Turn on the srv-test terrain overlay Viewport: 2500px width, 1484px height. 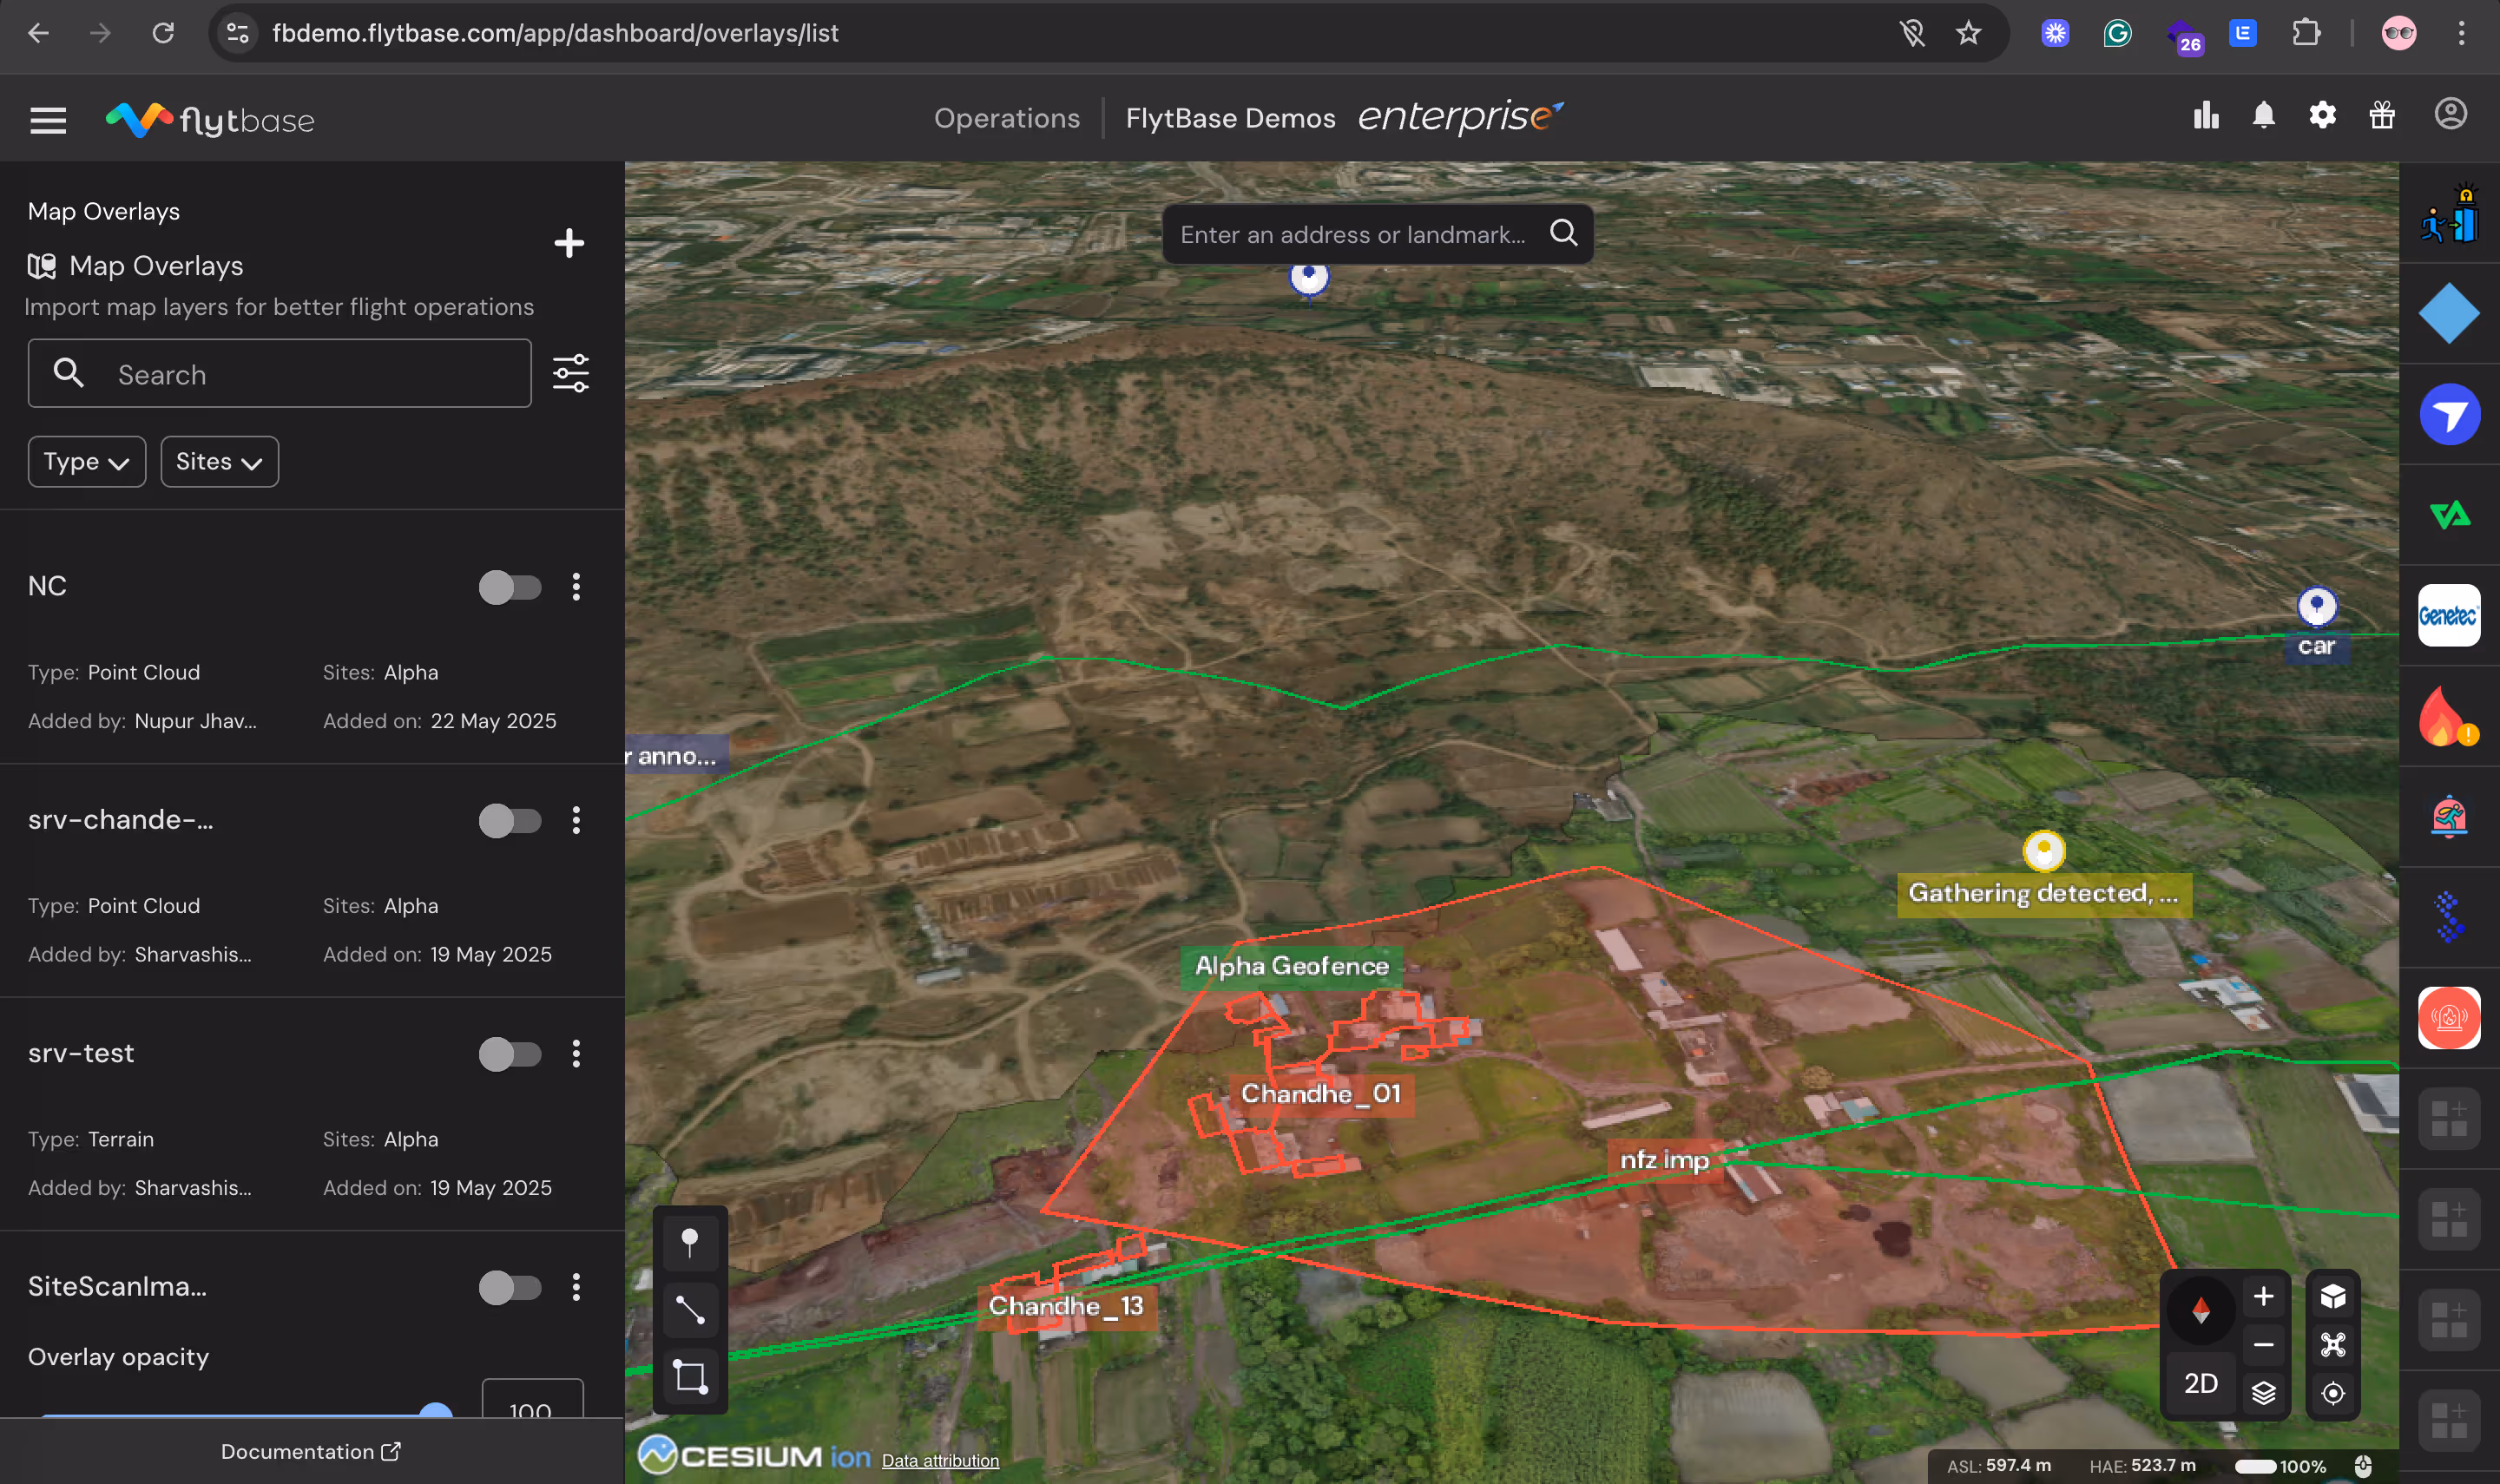pos(509,1054)
